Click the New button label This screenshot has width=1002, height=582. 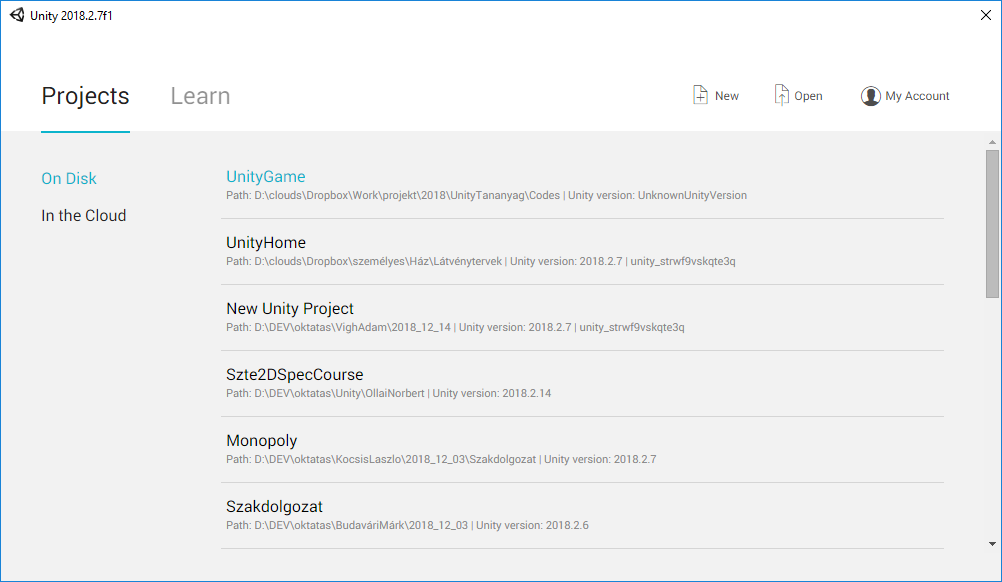click(x=727, y=96)
